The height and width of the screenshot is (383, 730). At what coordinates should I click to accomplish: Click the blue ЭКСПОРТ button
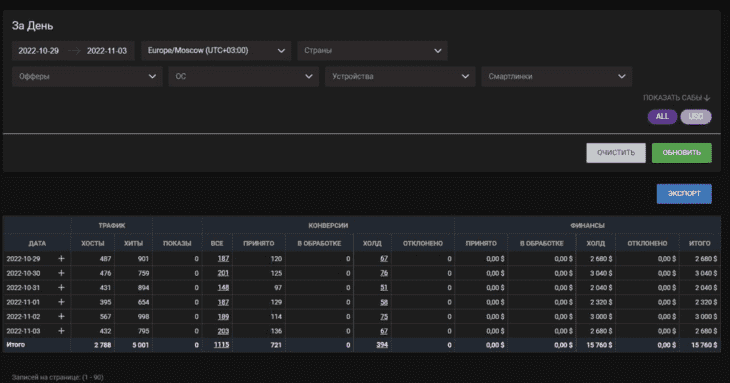point(684,194)
